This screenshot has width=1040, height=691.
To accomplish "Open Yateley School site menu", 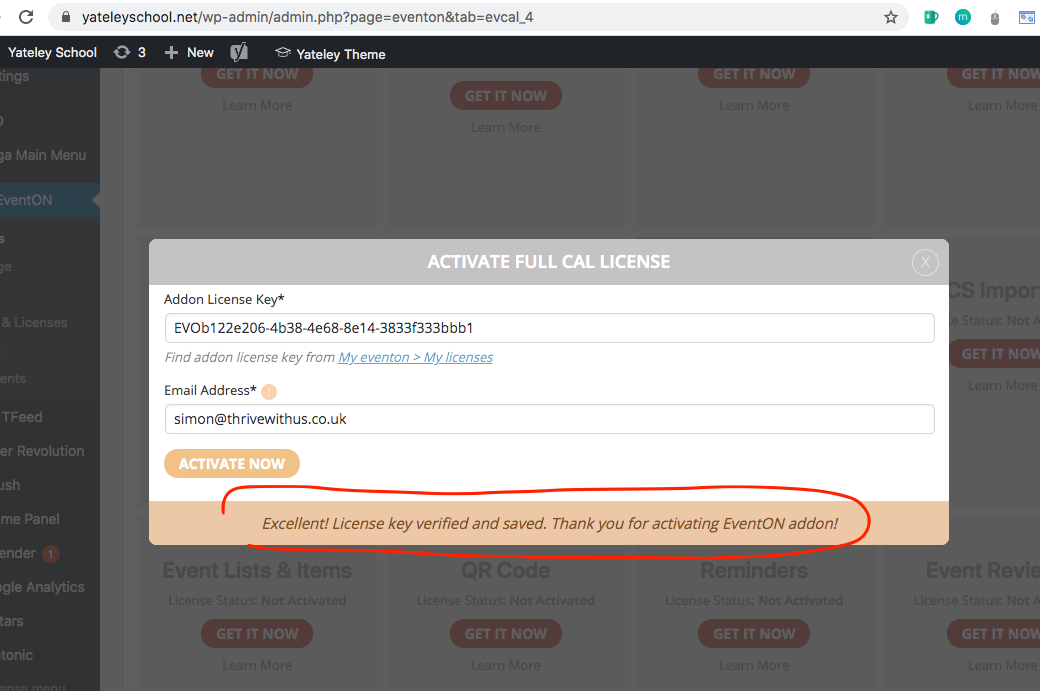I will click(x=52, y=52).
